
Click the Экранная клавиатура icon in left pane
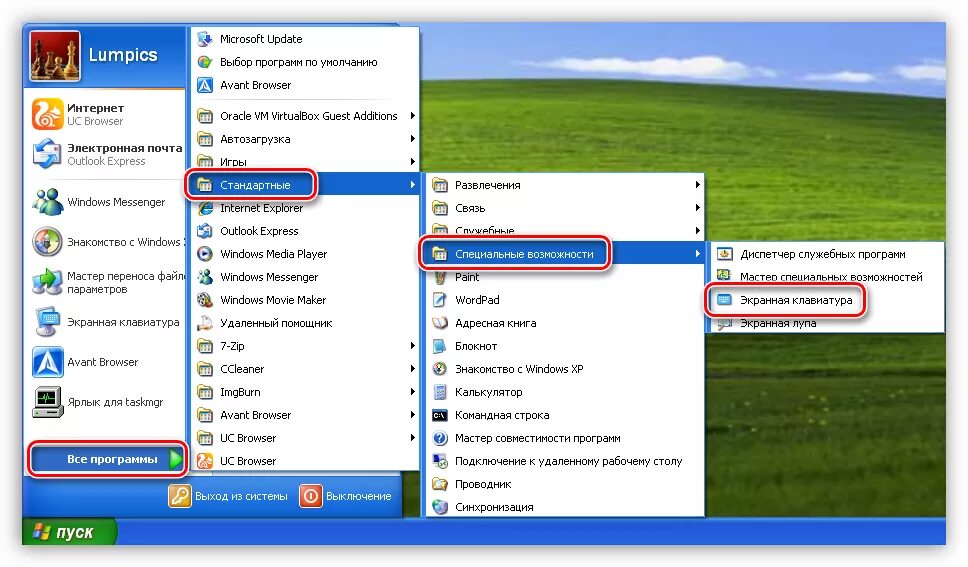coord(48,322)
